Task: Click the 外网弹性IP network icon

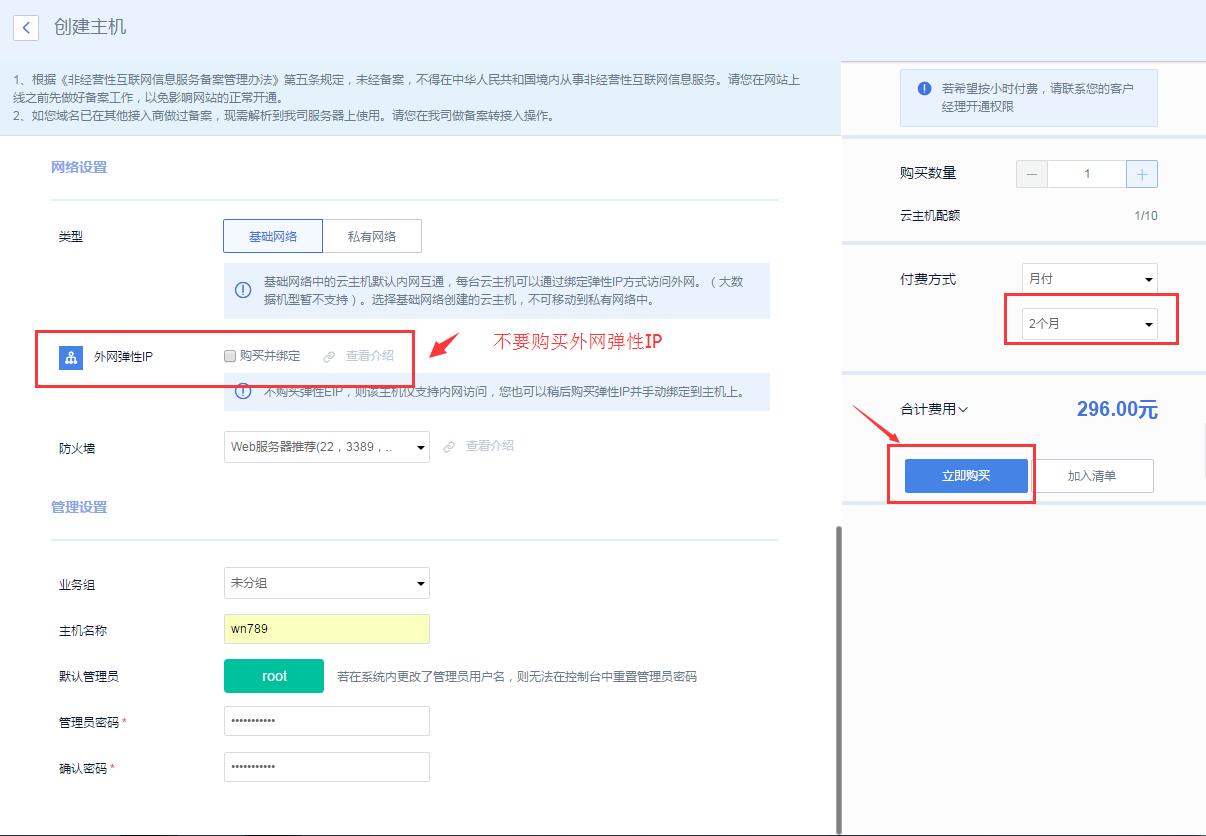Action: 70,357
